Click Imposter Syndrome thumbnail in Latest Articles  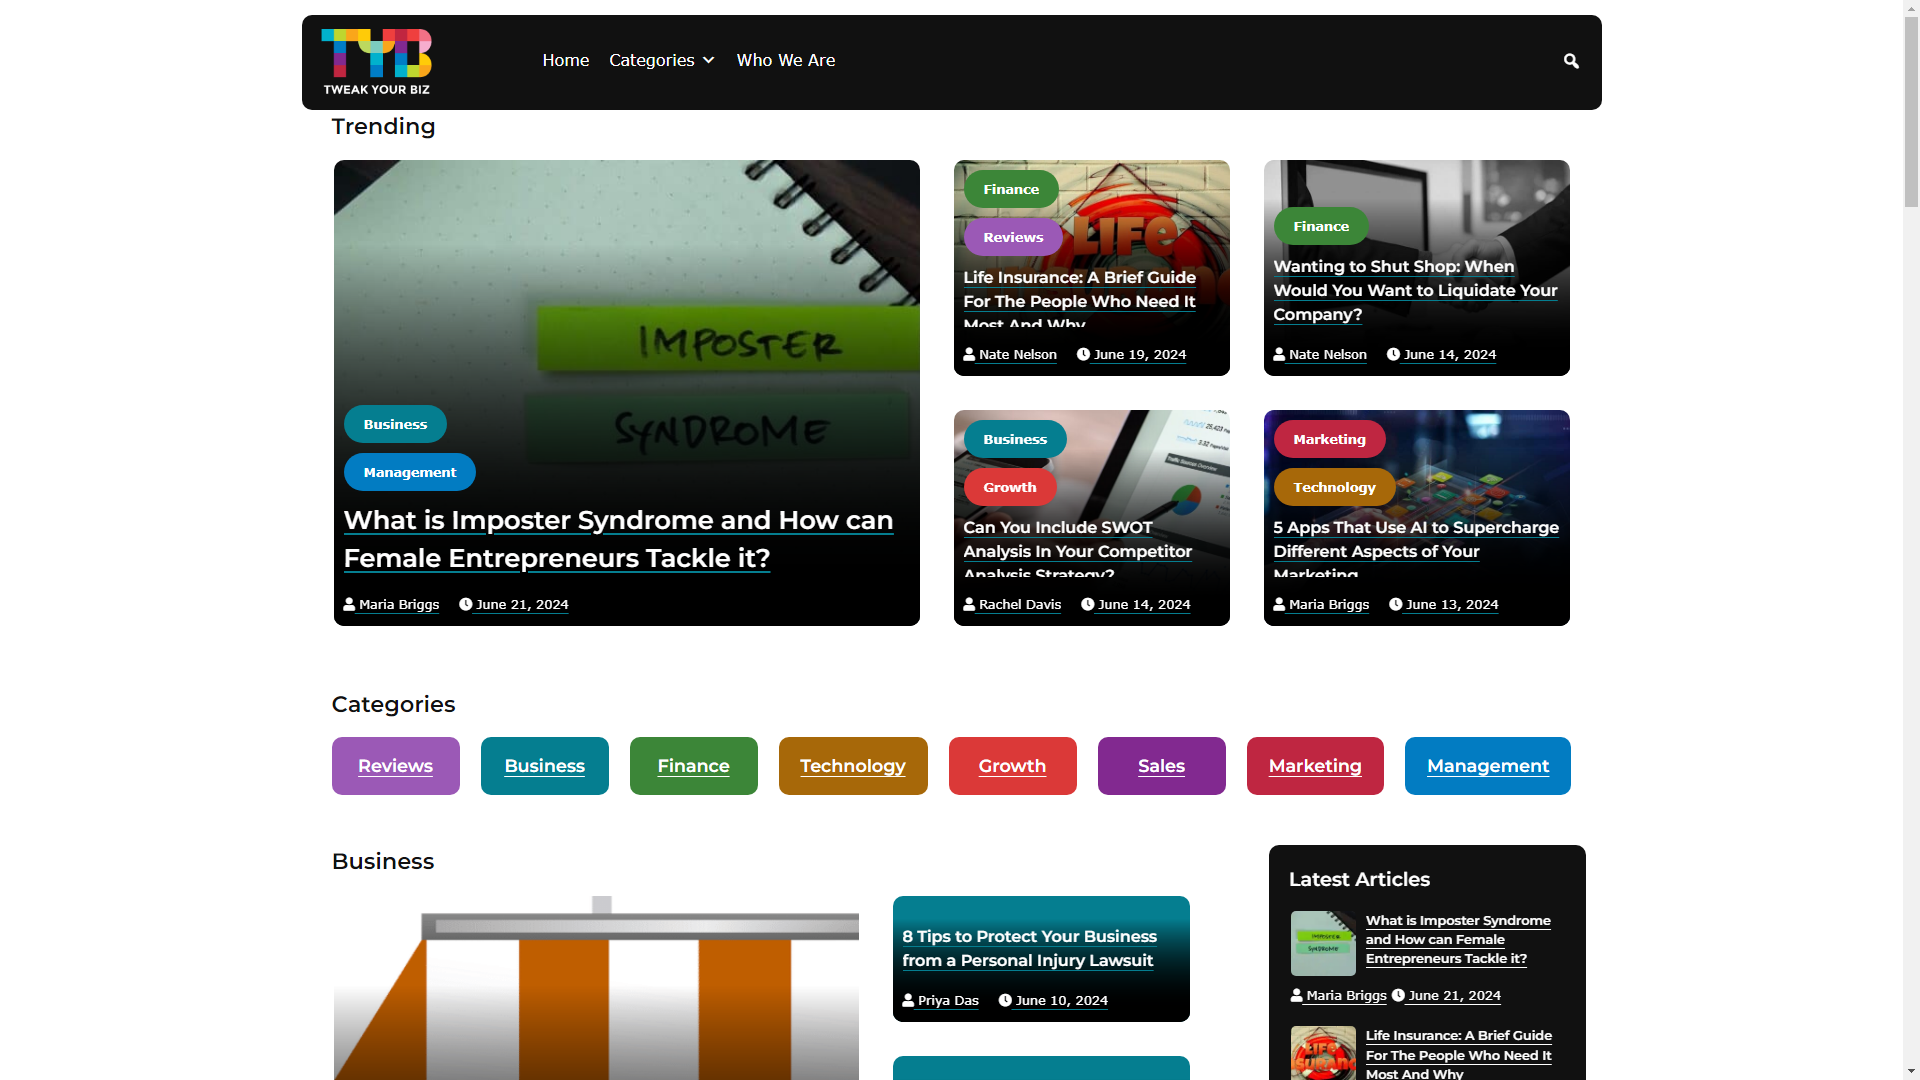pos(1322,943)
